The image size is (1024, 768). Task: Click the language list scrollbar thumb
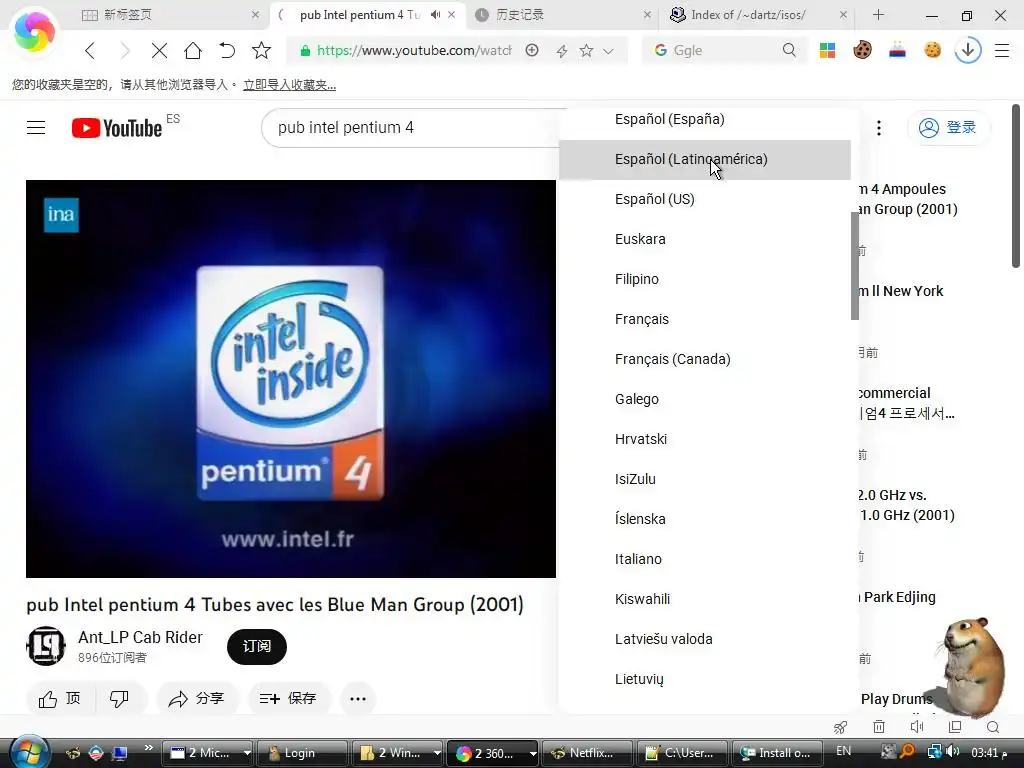[854, 266]
